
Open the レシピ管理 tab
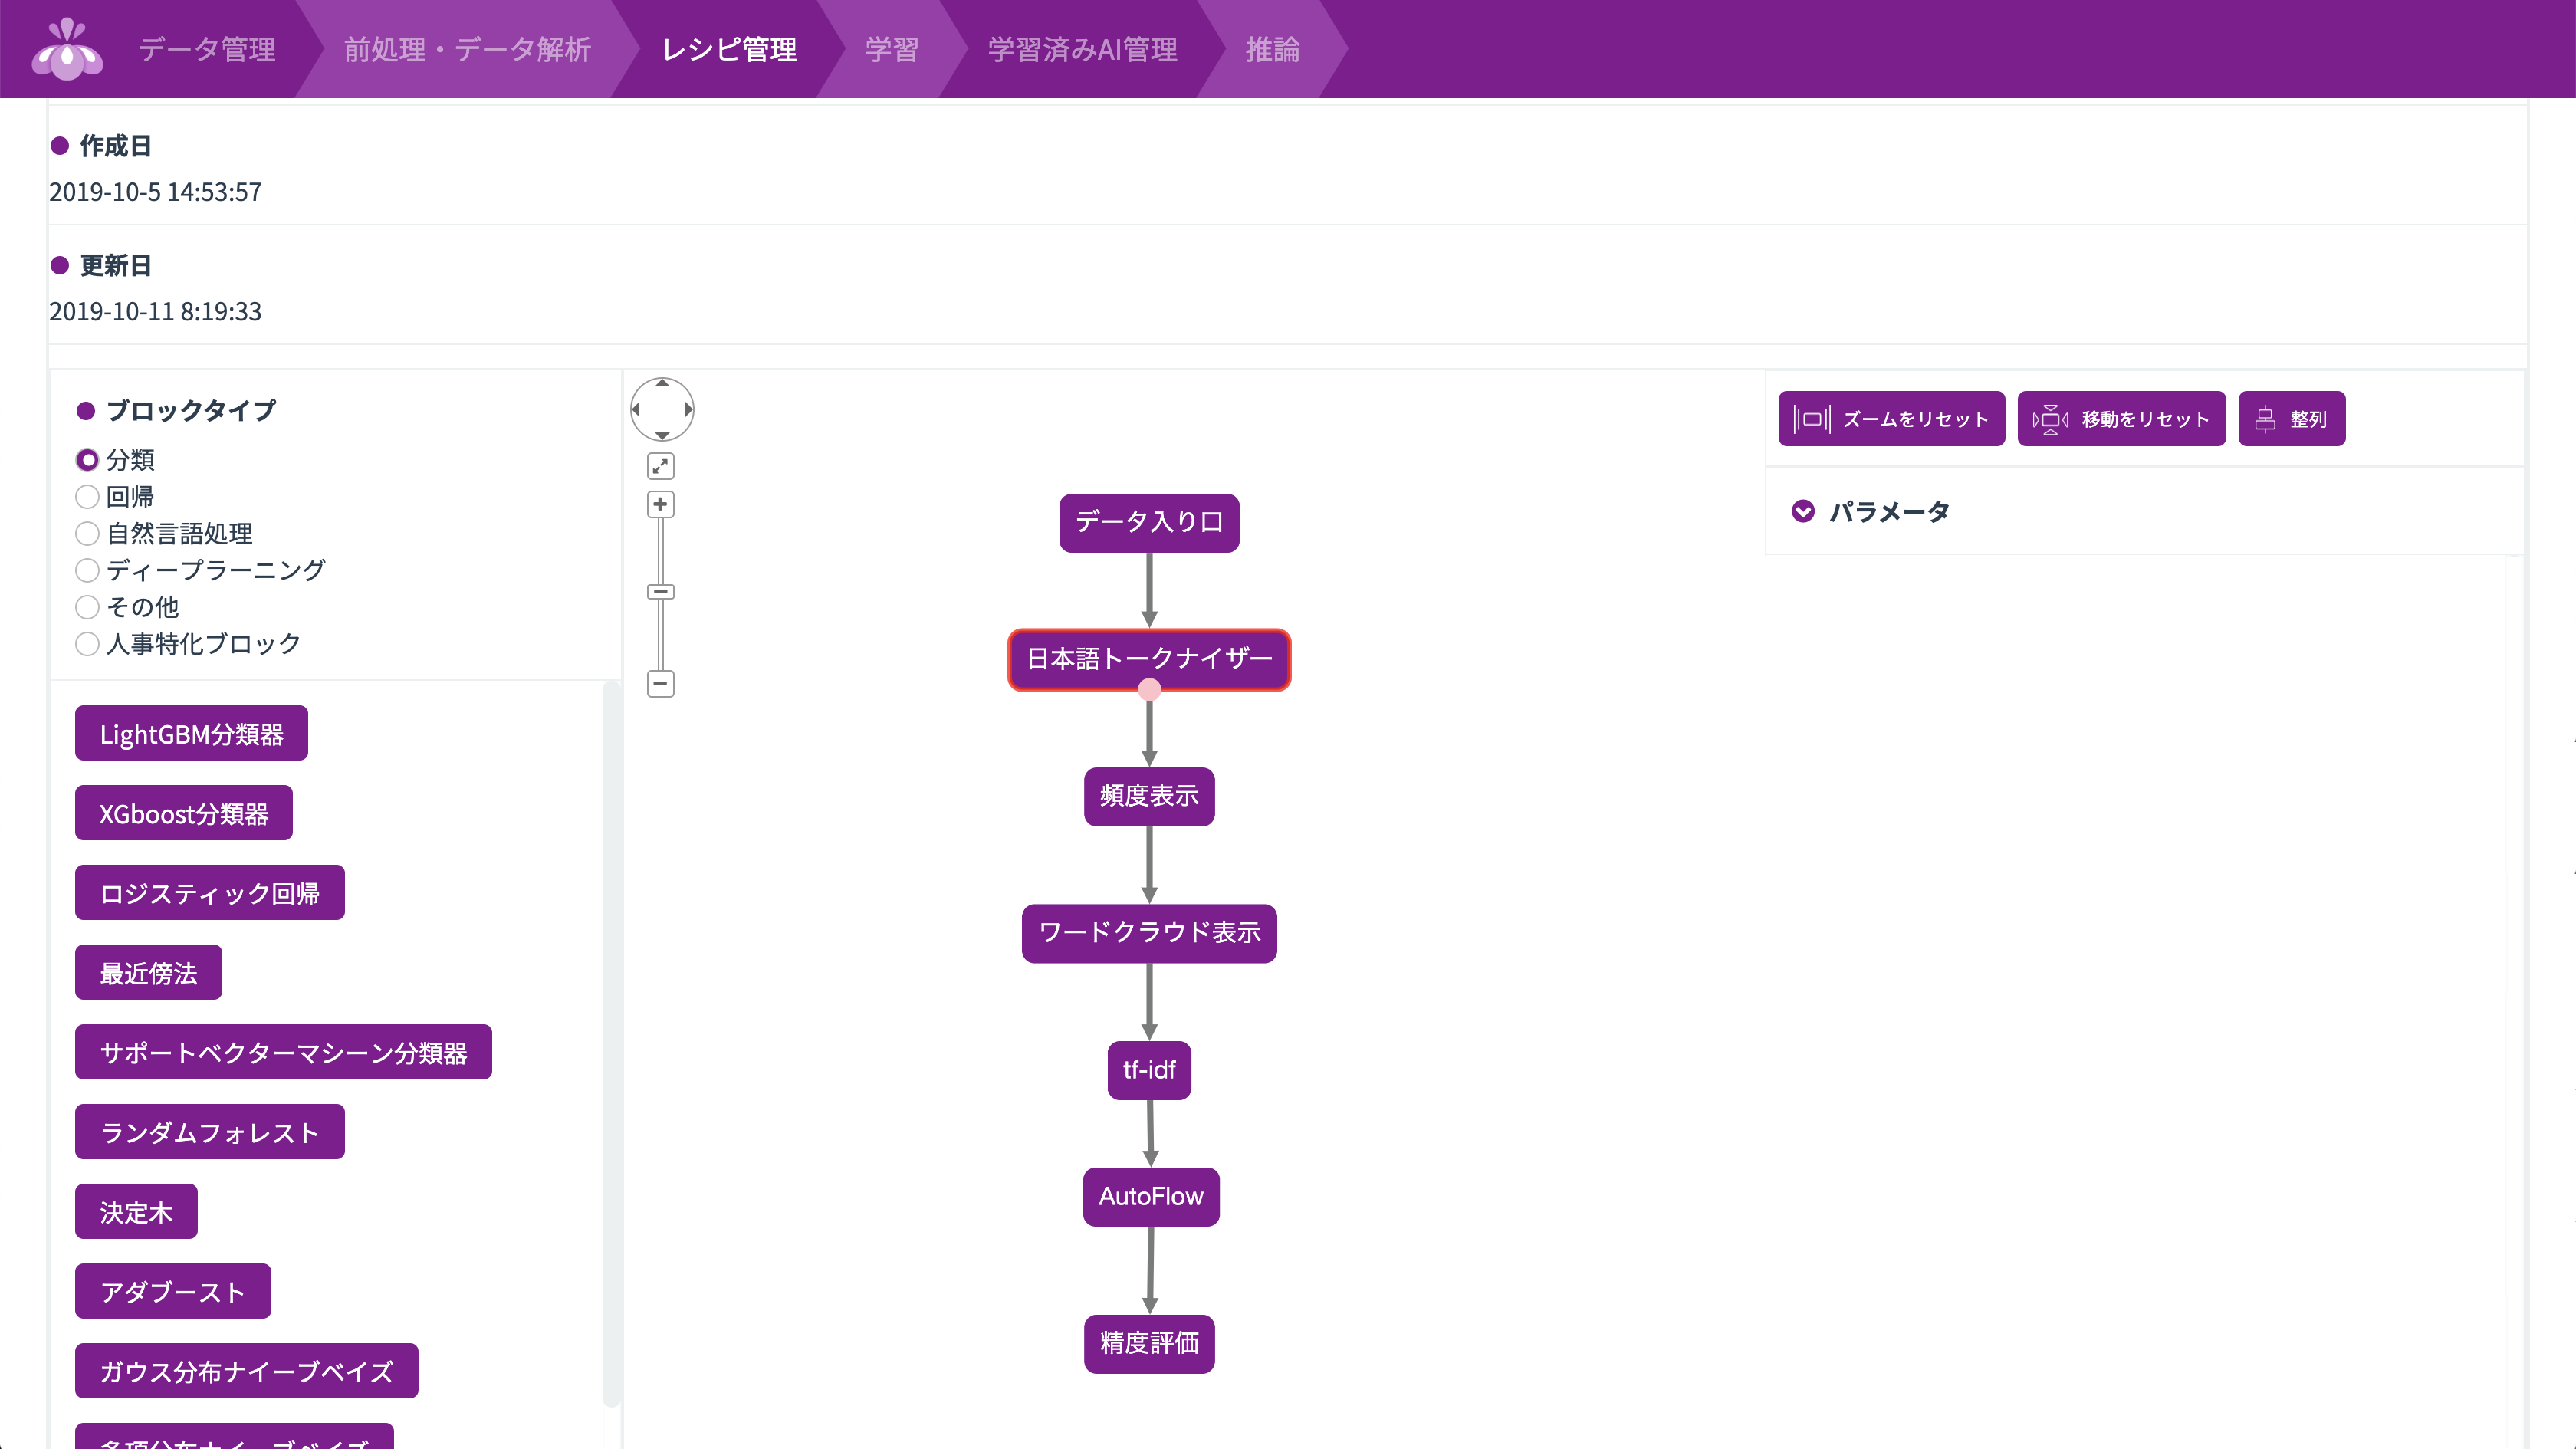point(729,49)
